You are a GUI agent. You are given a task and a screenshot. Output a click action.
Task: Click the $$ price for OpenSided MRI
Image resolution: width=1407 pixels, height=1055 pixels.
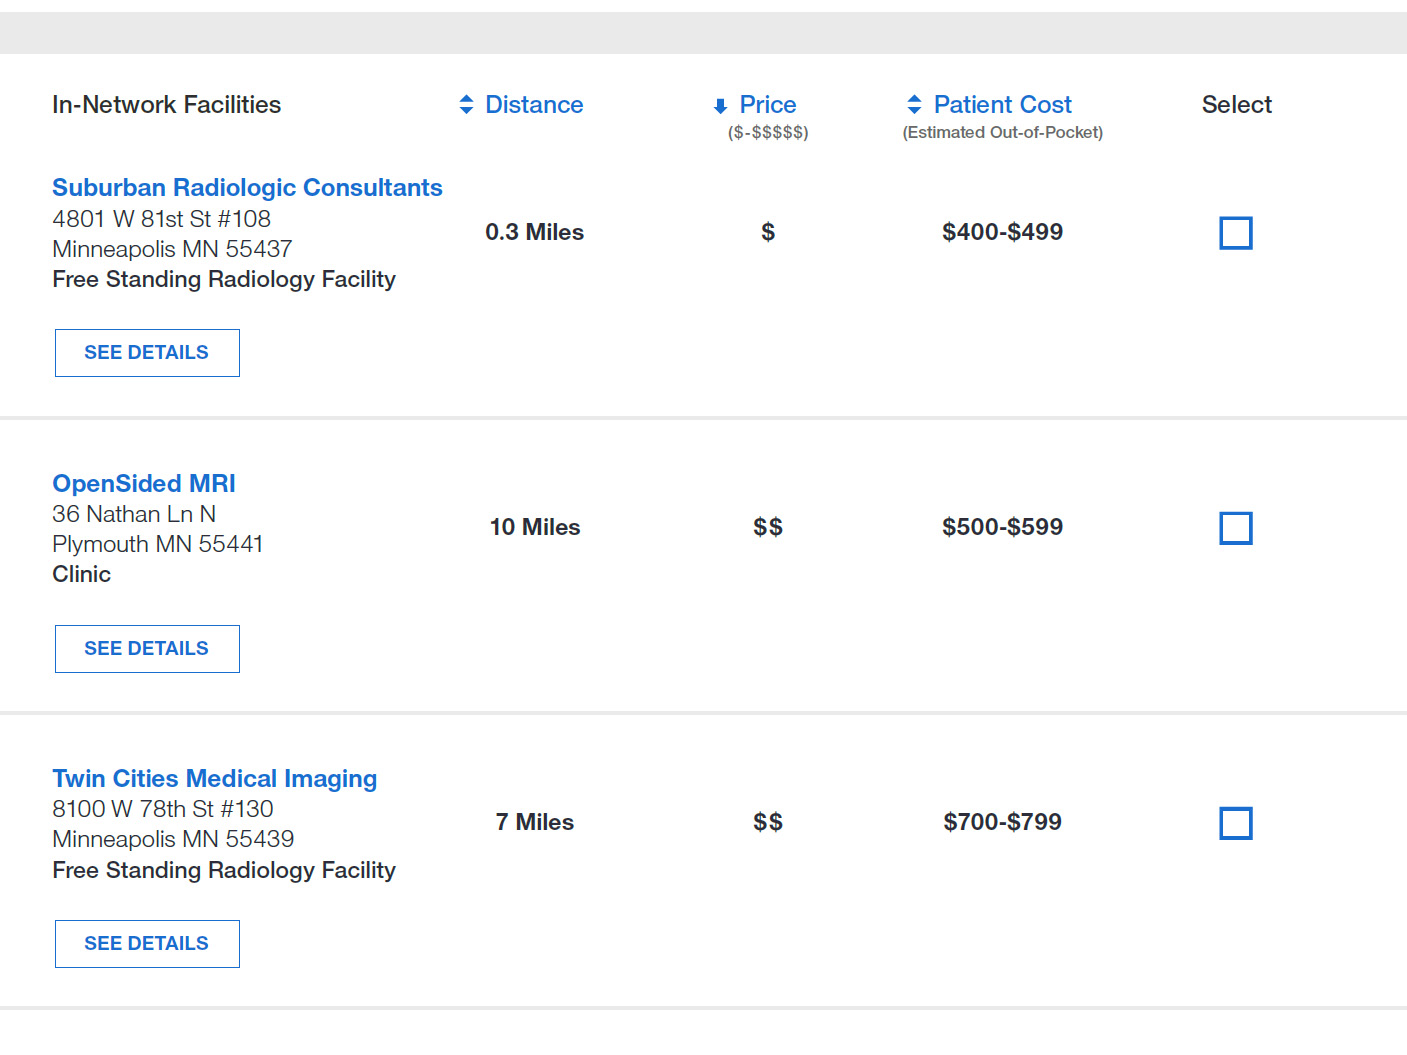pos(768,527)
